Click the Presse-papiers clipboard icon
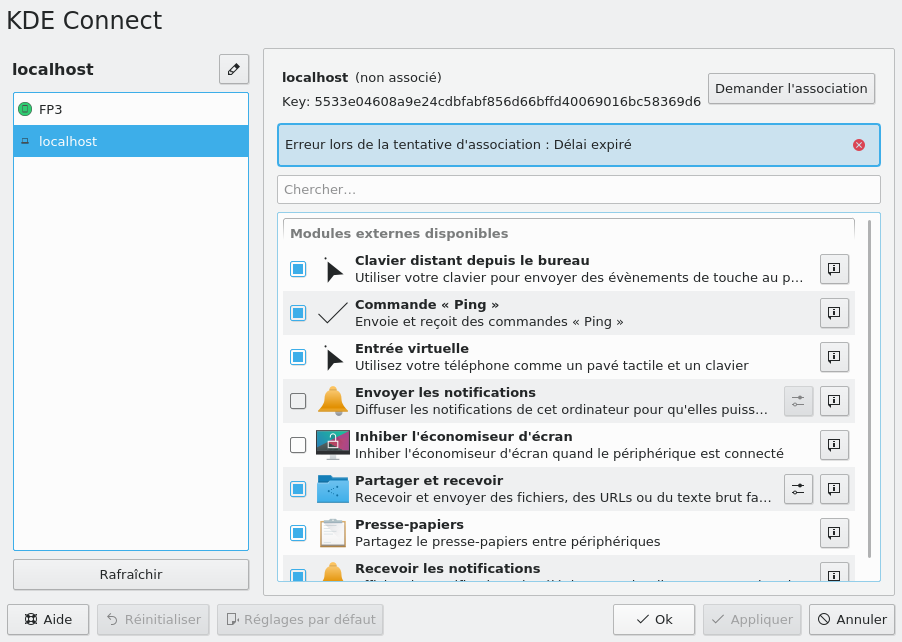Image resolution: width=902 pixels, height=642 pixels. [332, 533]
